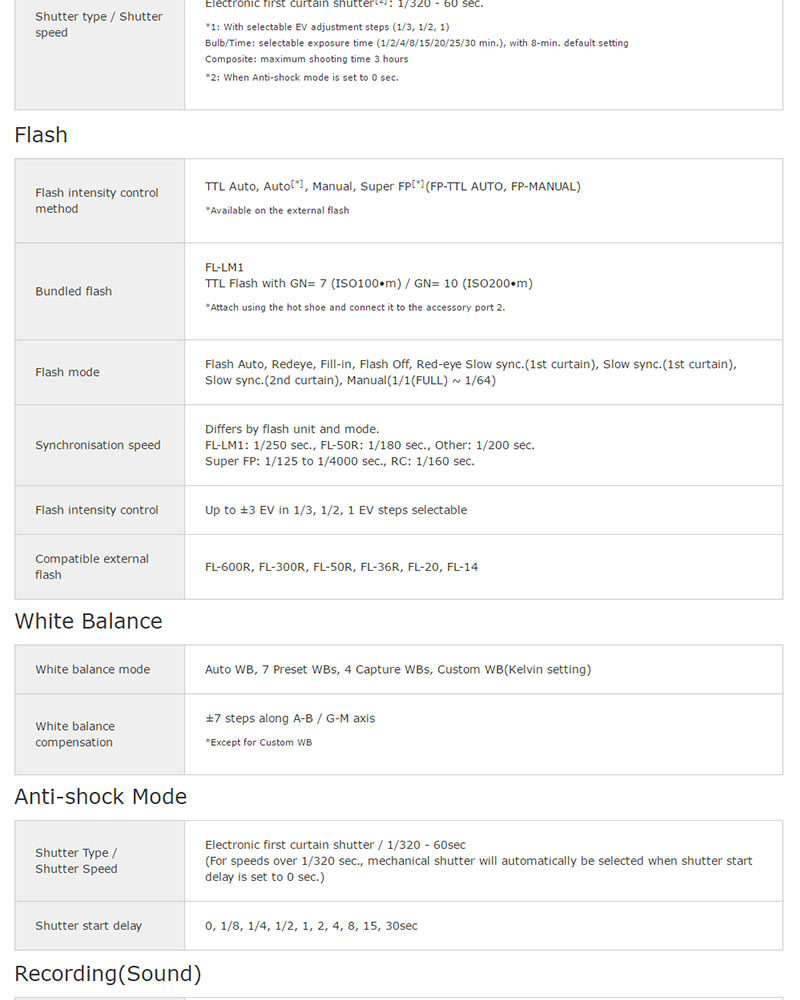Click the Flash mode row label
800x1000 pixels.
point(67,372)
